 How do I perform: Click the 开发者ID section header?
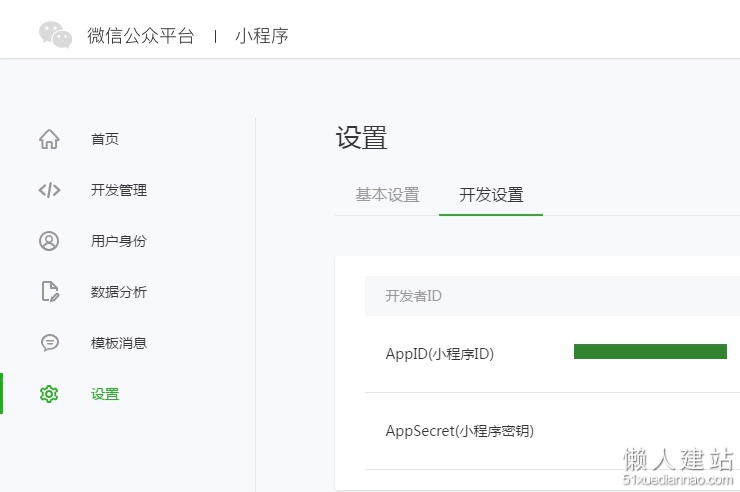click(413, 296)
